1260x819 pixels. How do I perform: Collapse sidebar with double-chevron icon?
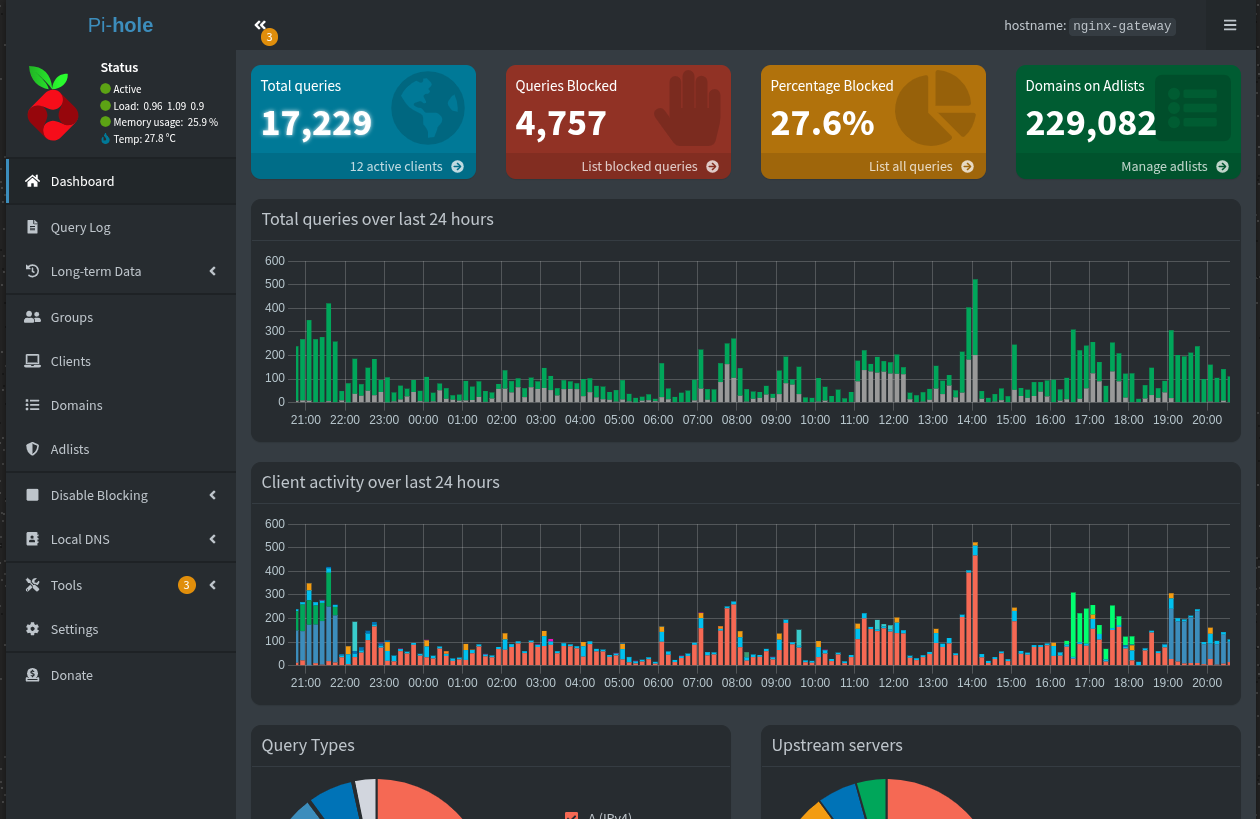click(260, 25)
